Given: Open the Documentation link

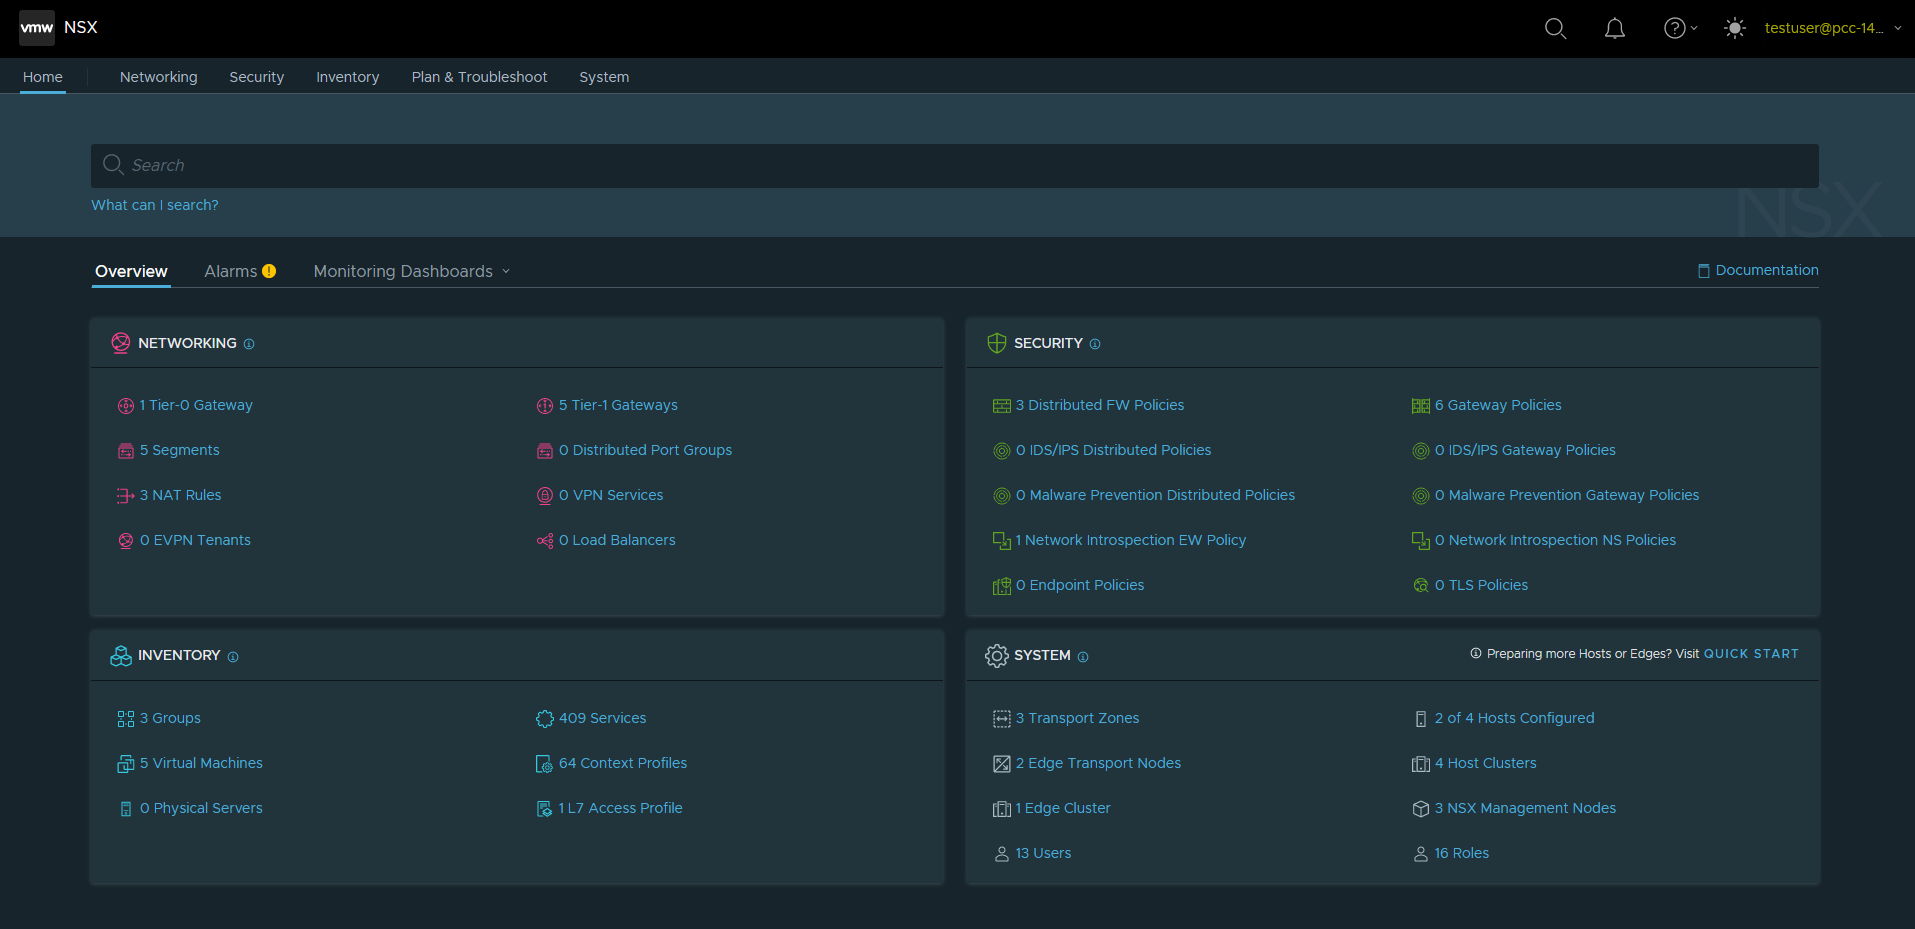Looking at the screenshot, I should (x=1758, y=270).
